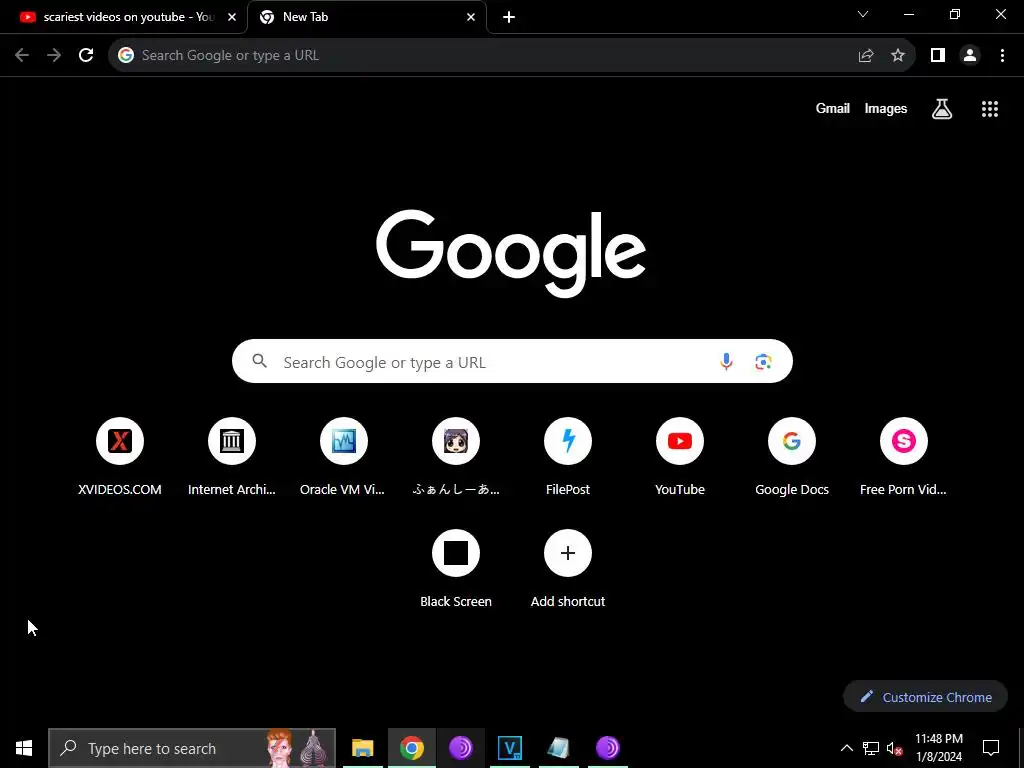Reload the current page
The image size is (1024, 768).
tap(86, 56)
